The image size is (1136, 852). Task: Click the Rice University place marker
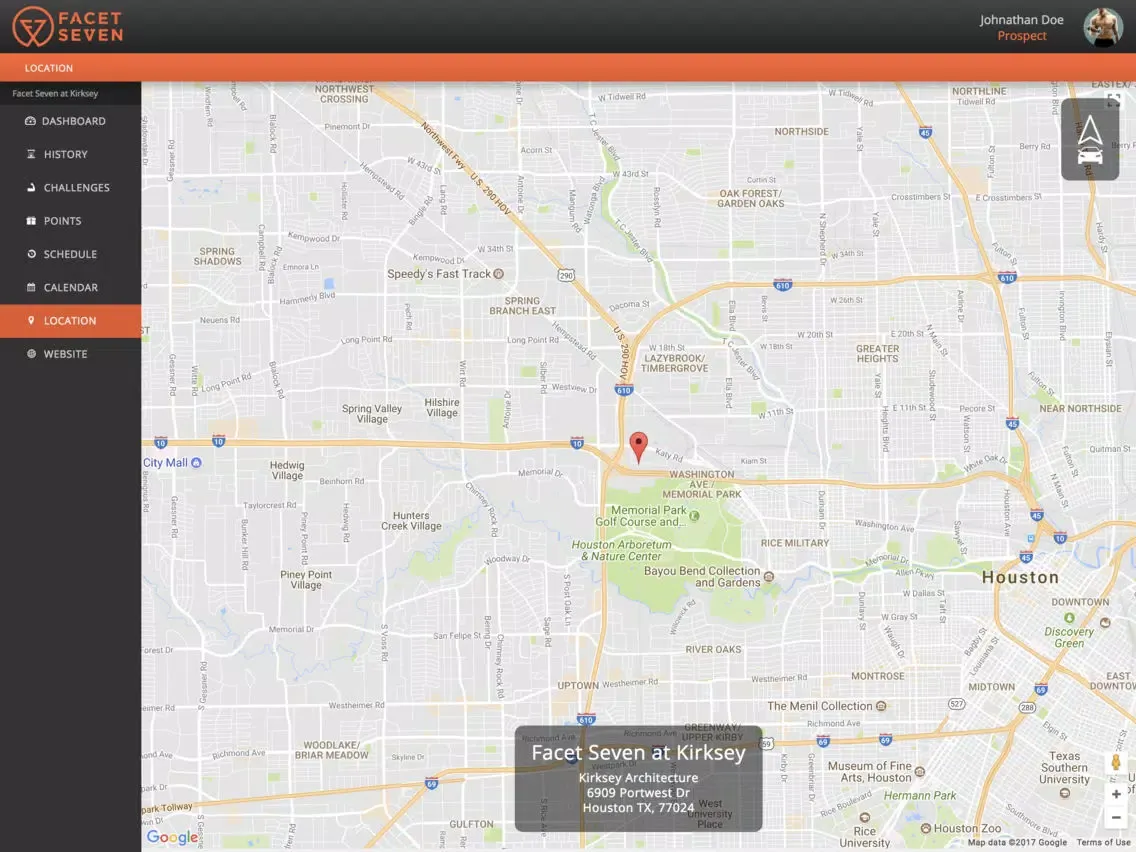pos(864,818)
